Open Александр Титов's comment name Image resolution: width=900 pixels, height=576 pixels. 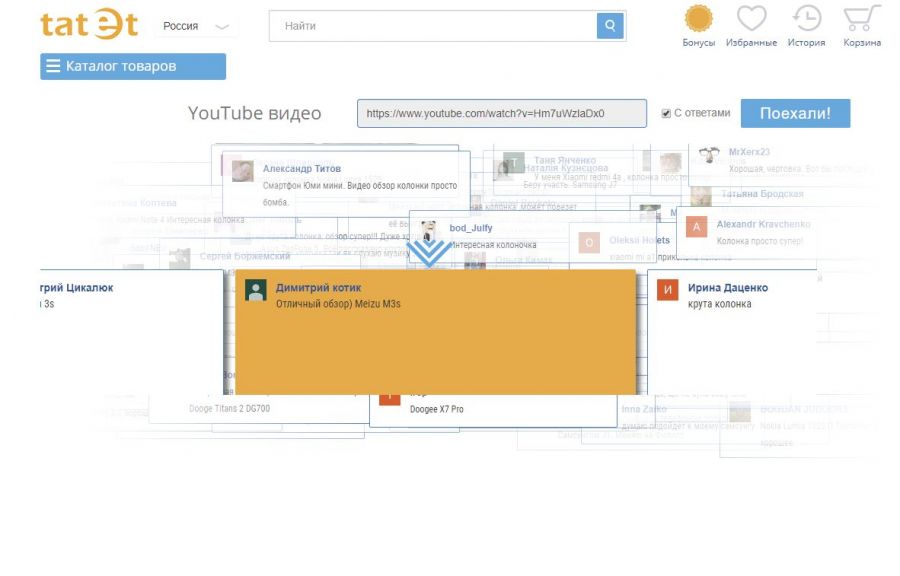pos(302,169)
